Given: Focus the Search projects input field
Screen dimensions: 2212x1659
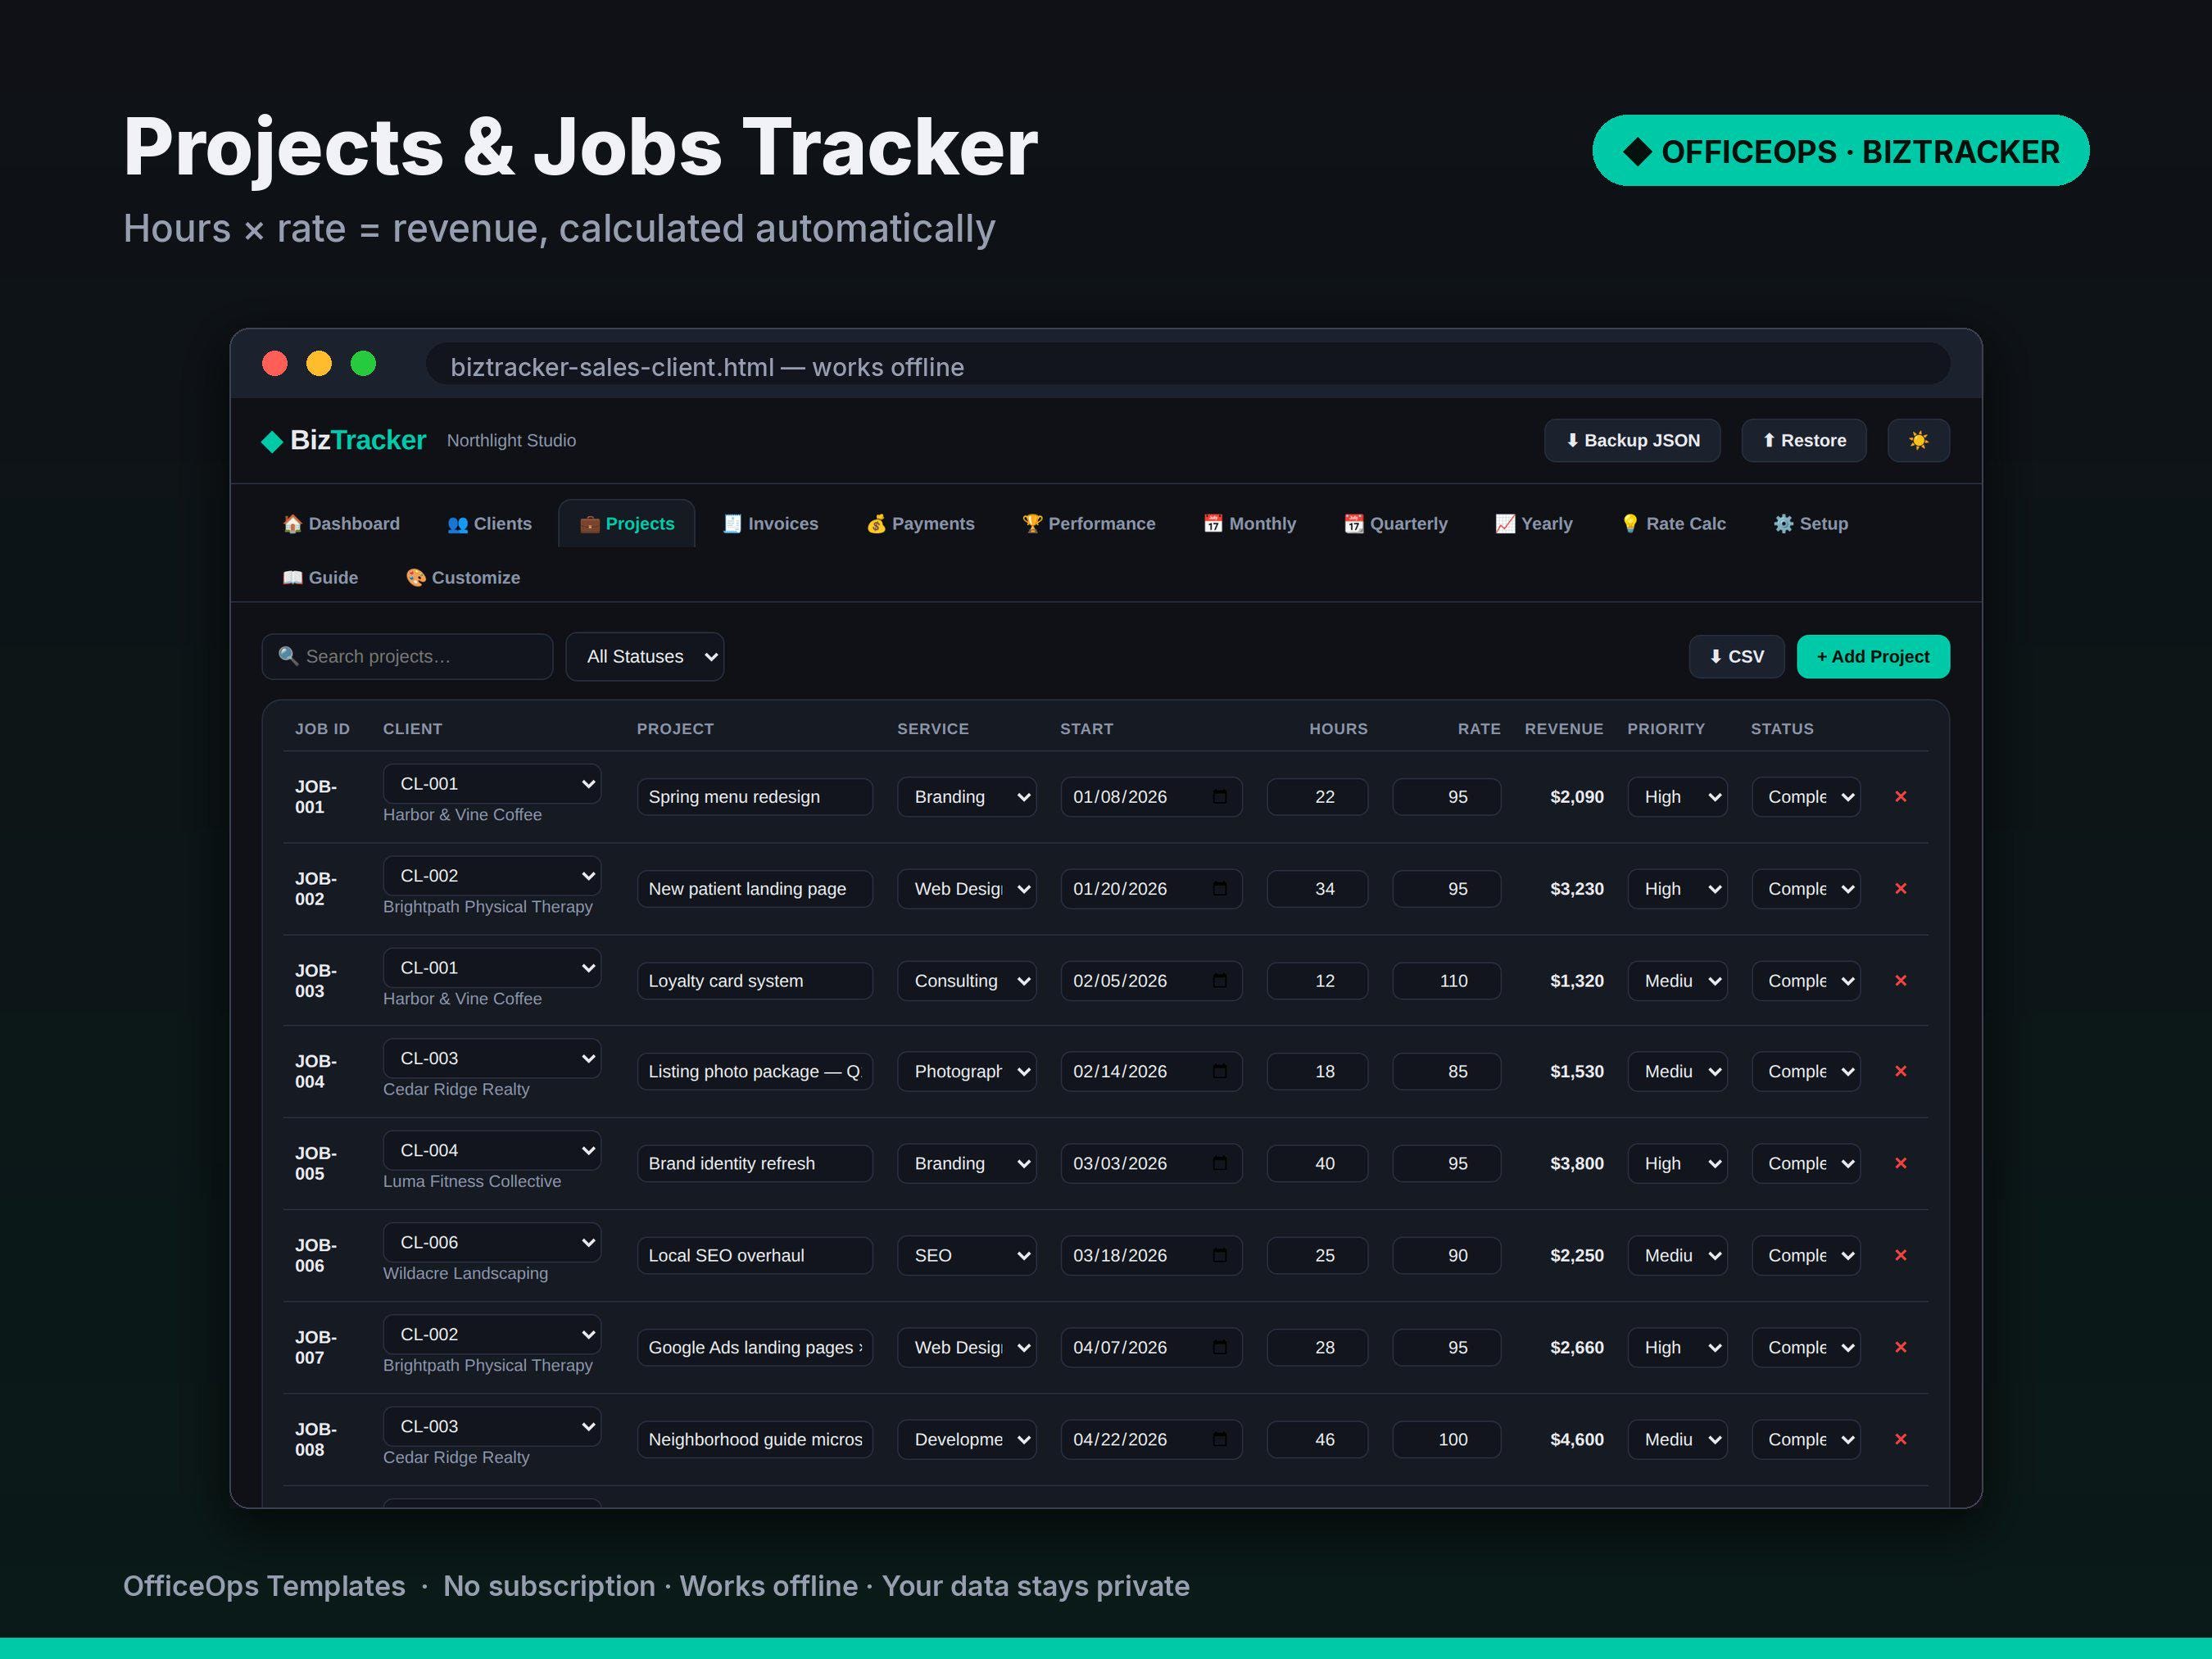Looking at the screenshot, I should 407,657.
